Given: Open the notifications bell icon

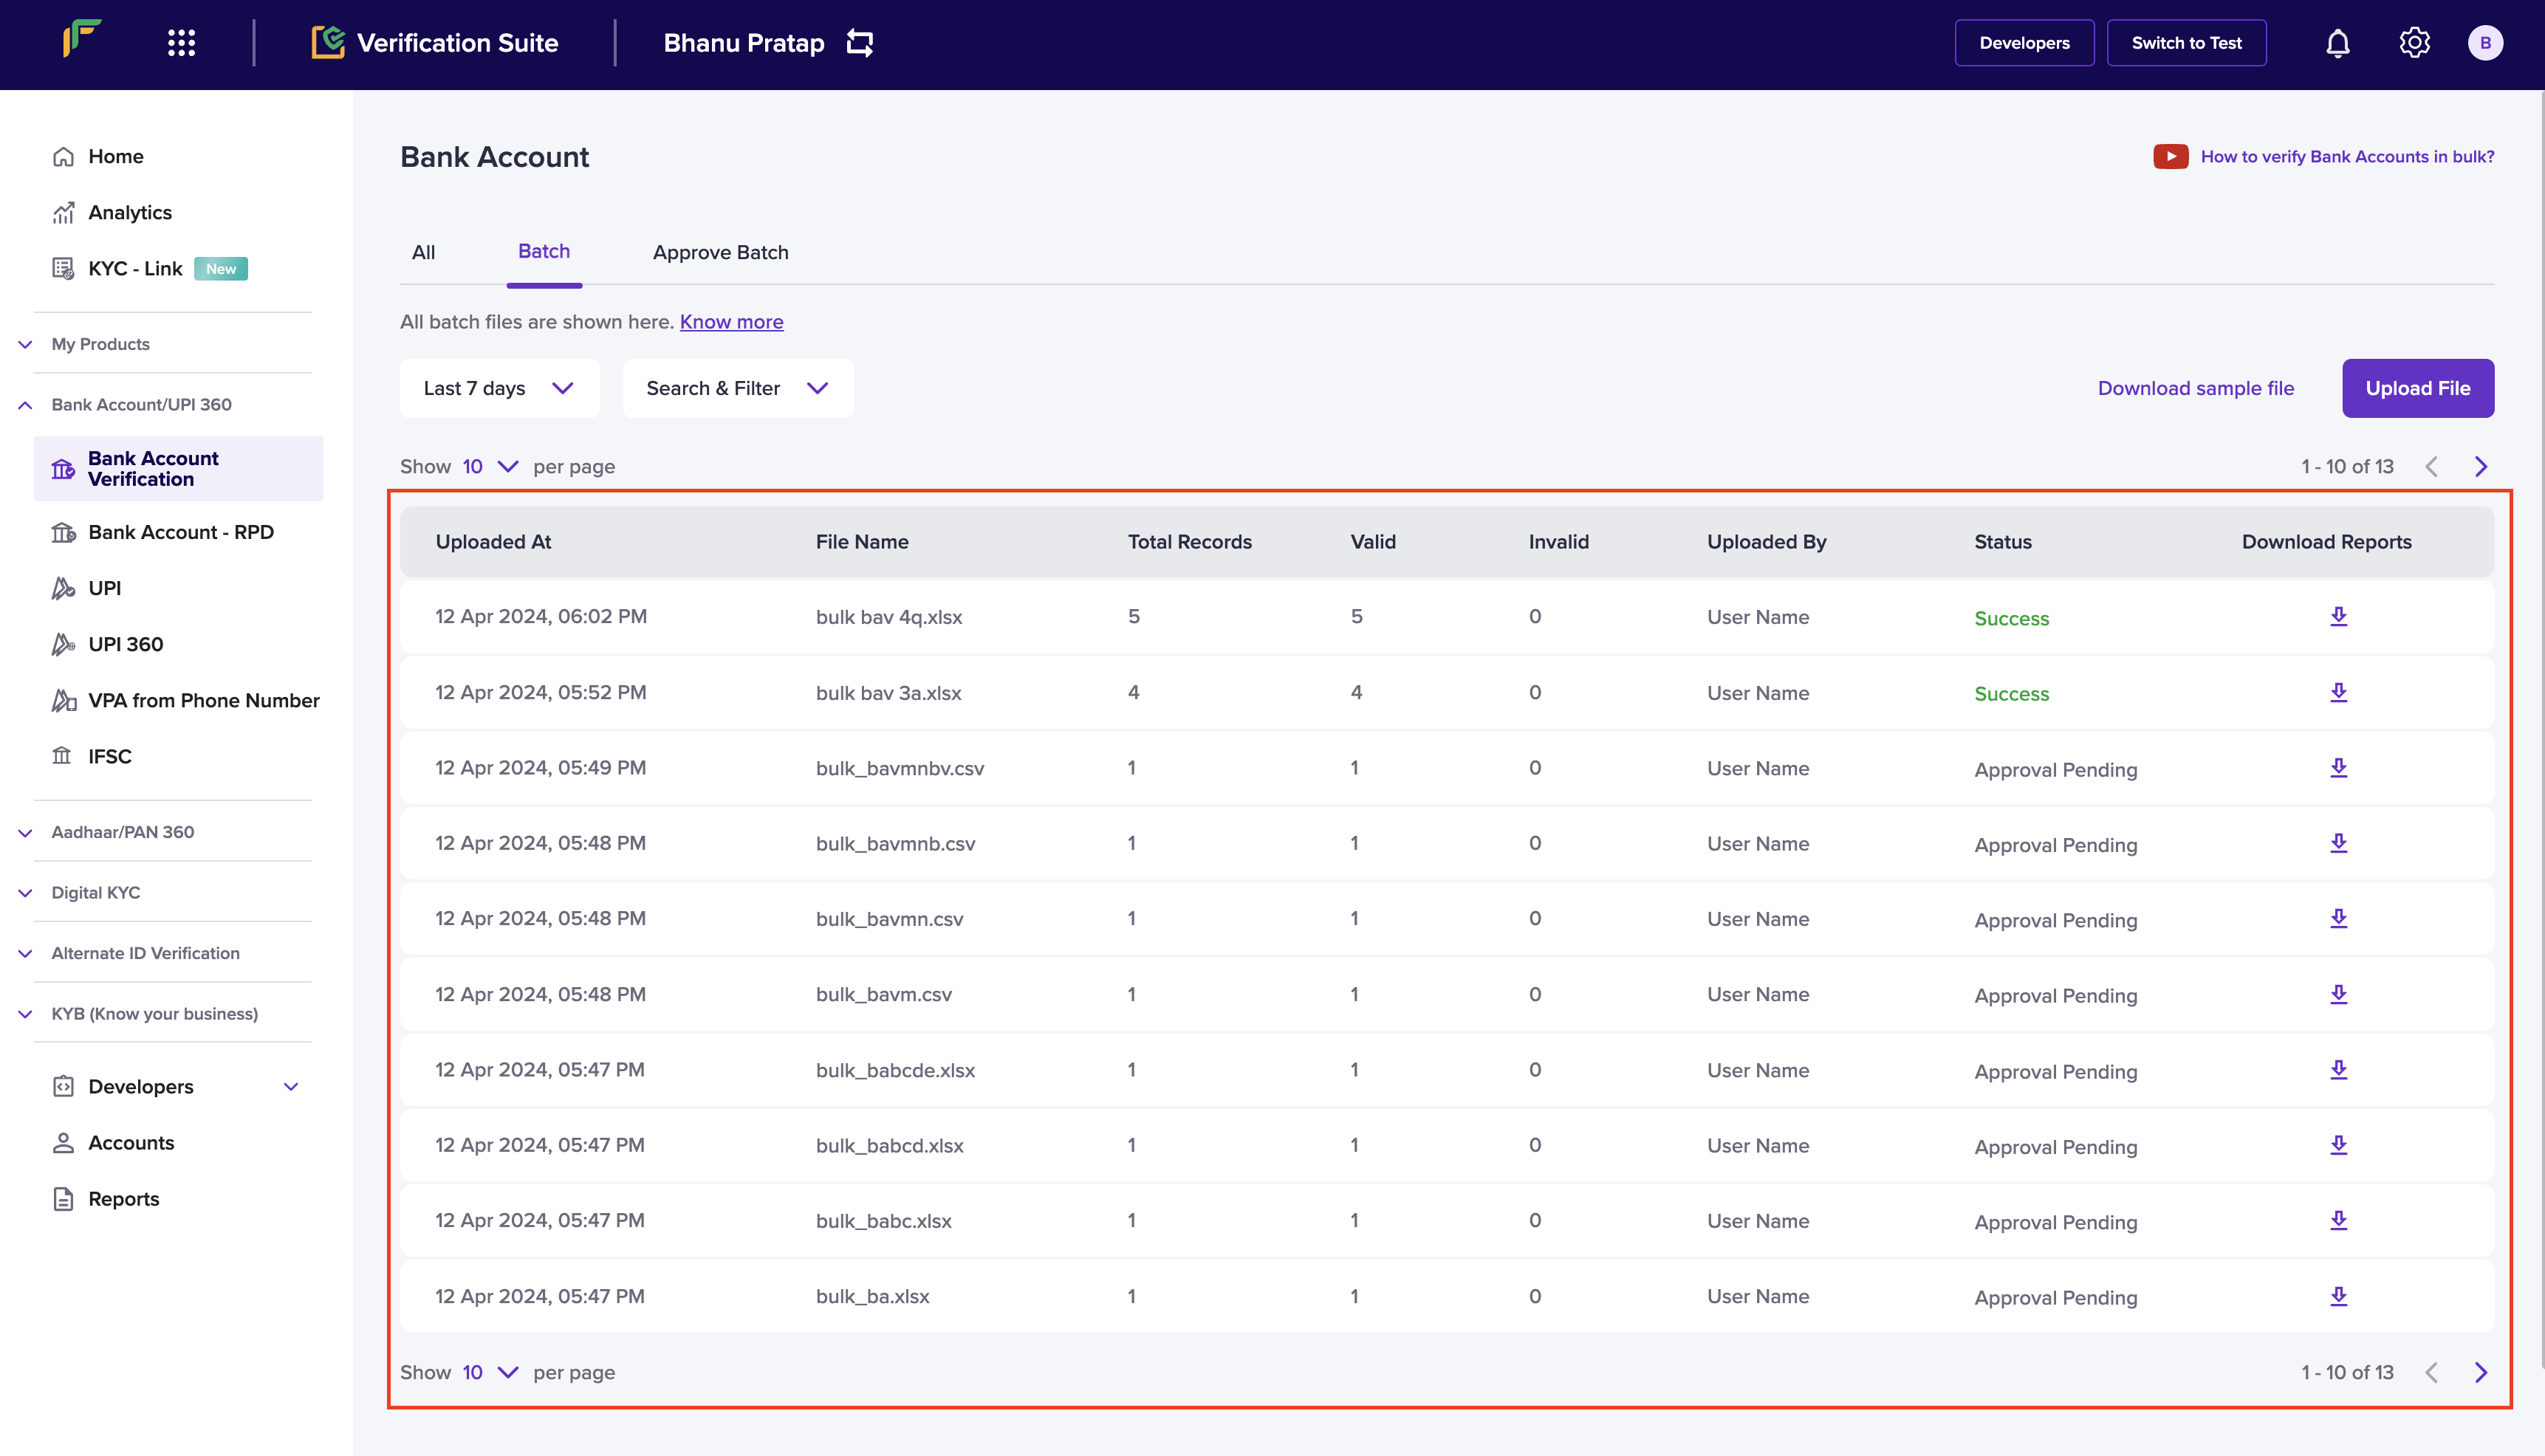Looking at the screenshot, I should point(2337,43).
